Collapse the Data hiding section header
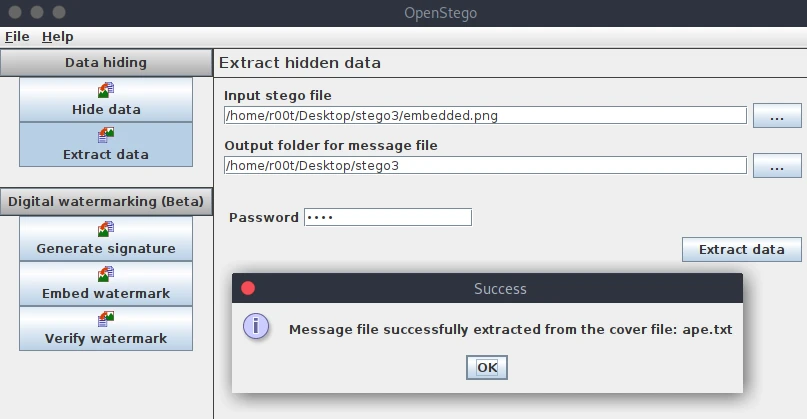807x419 pixels. (105, 62)
